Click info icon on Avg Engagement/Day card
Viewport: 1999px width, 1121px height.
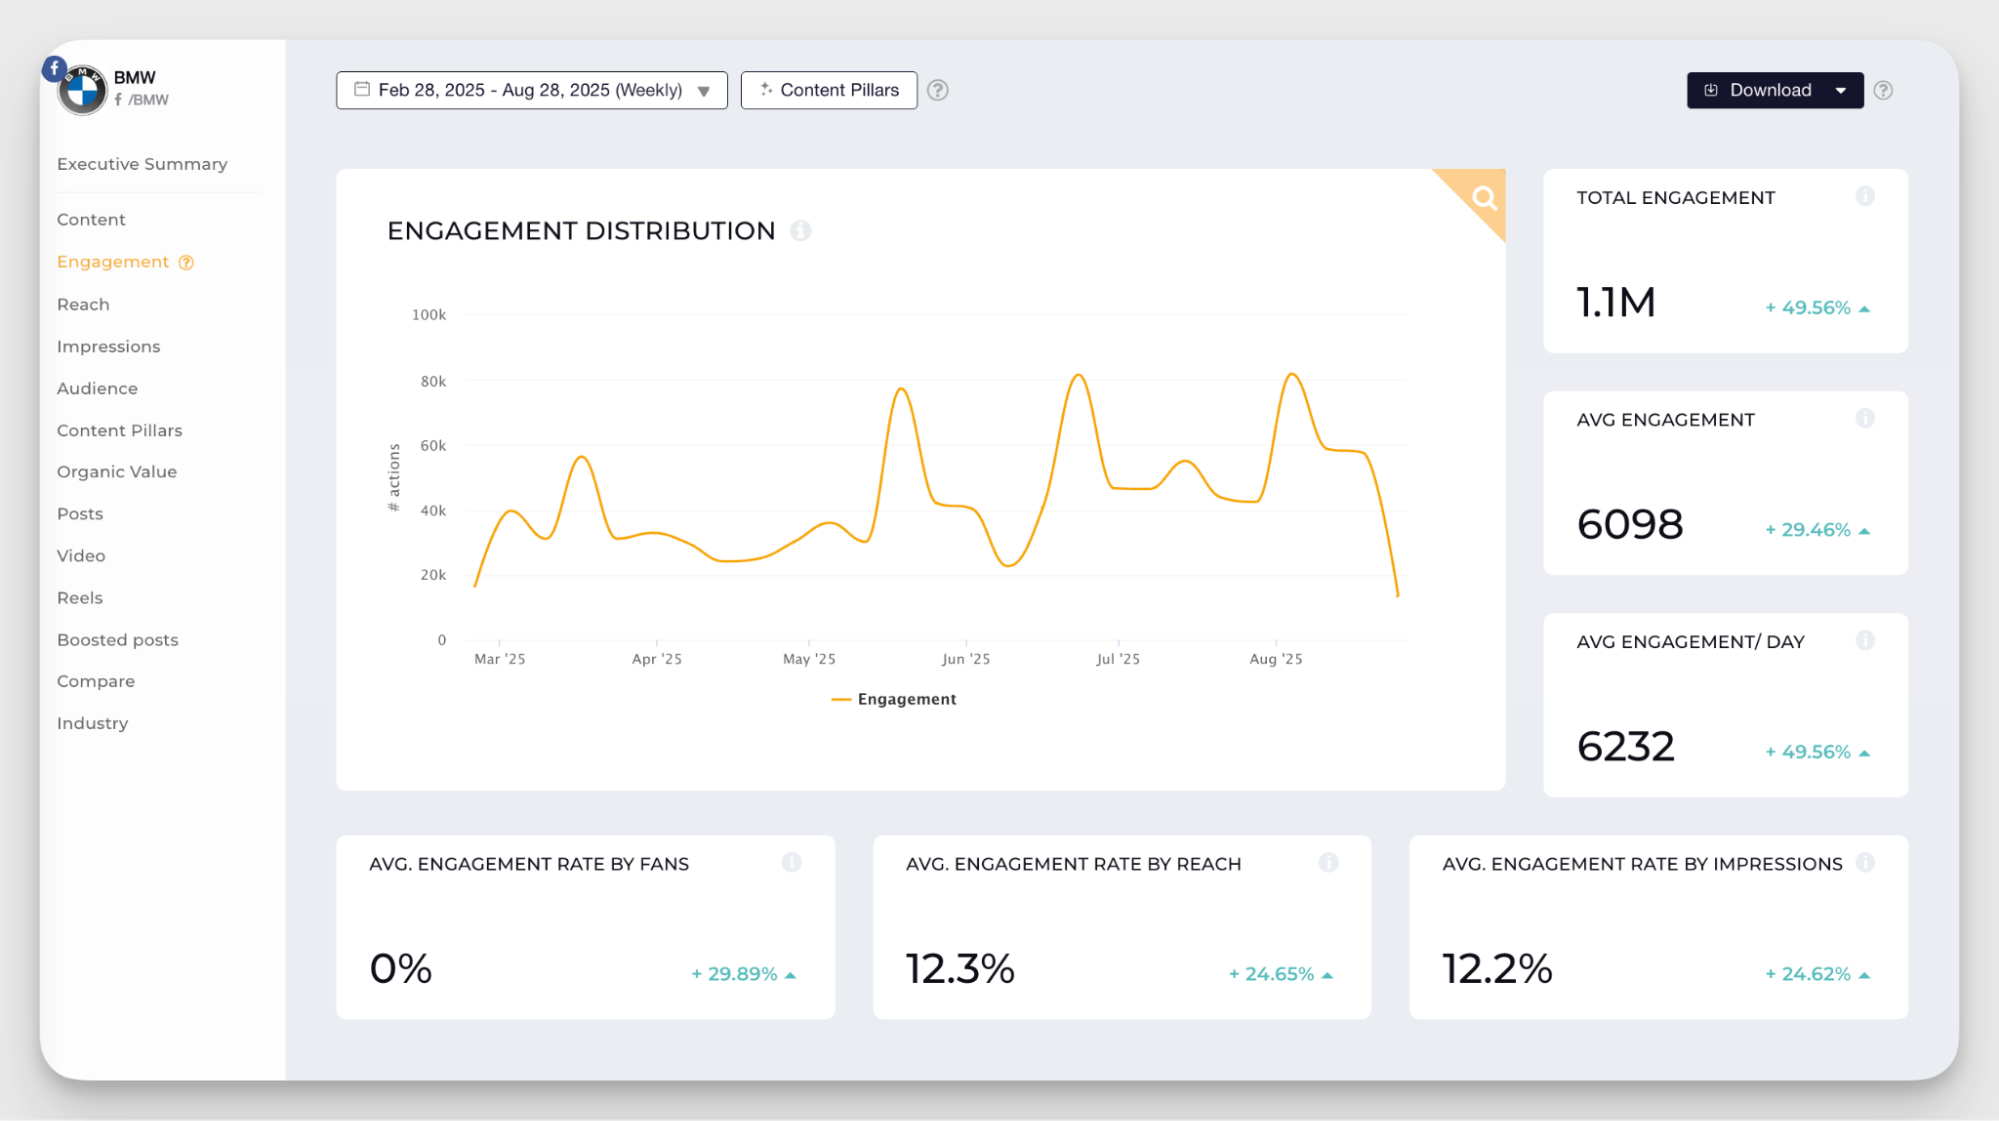[x=1865, y=641]
